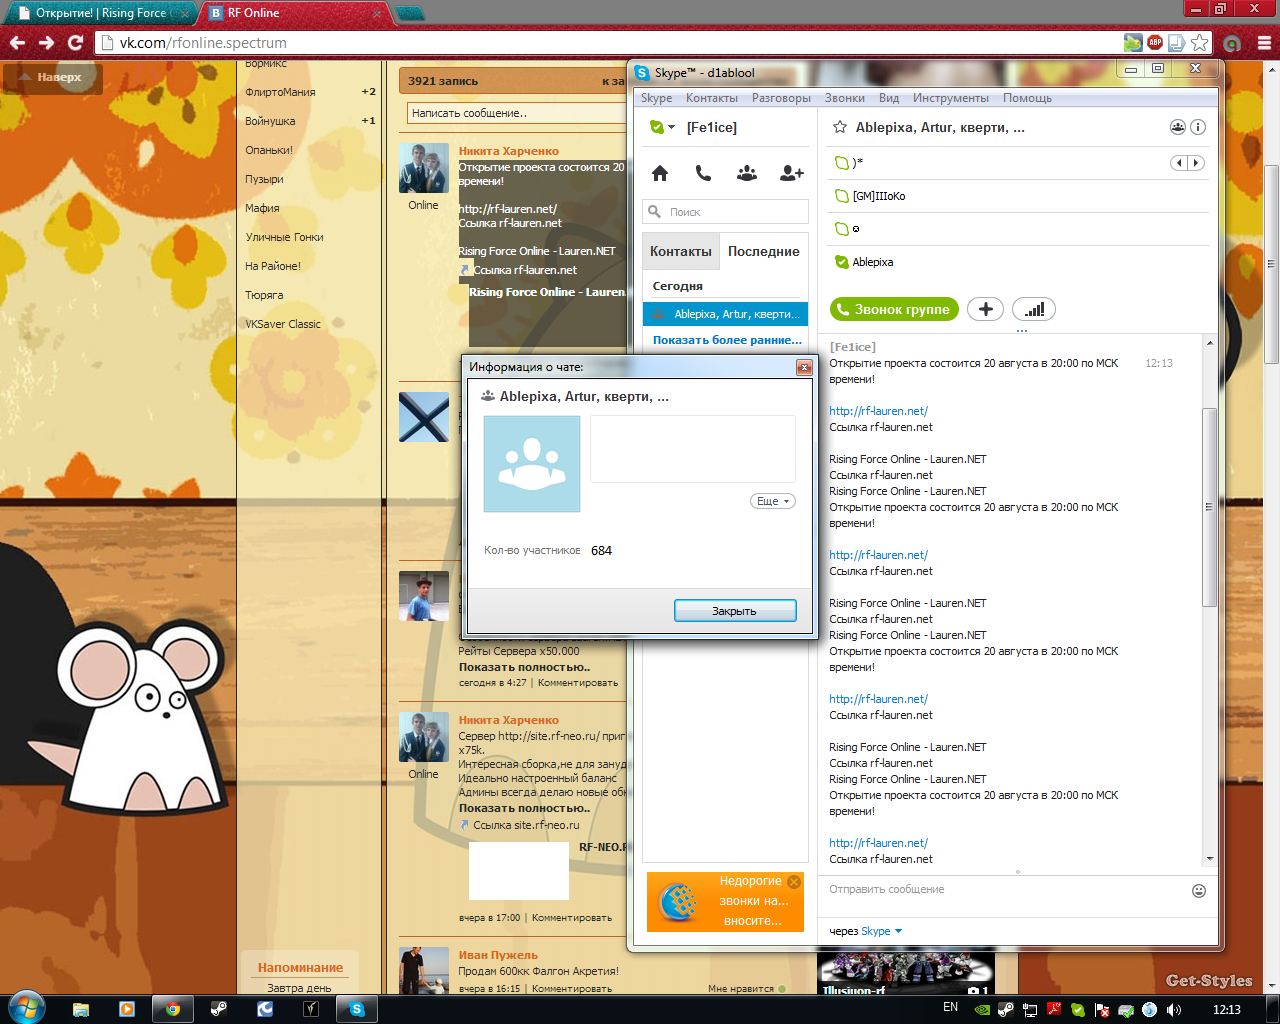
Task: Open the volume control in system tray
Action: point(1175,1009)
